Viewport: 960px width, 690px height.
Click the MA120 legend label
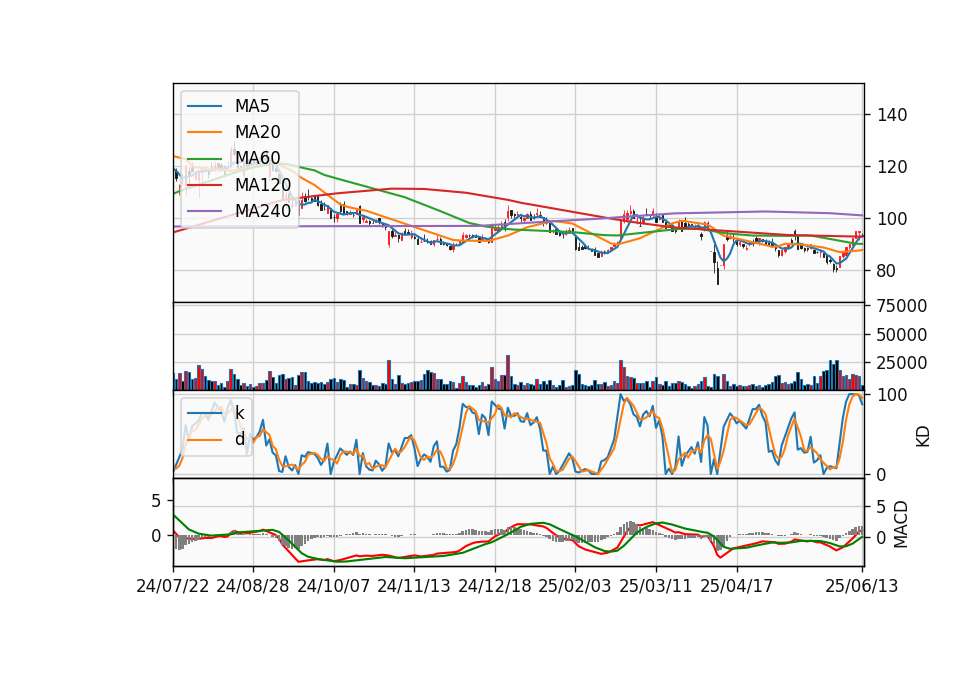tap(263, 184)
